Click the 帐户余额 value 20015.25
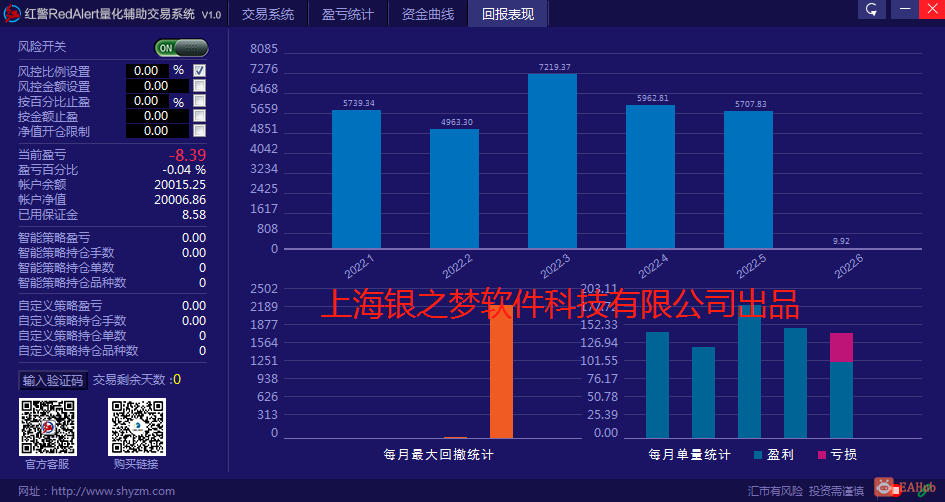 [x=180, y=185]
